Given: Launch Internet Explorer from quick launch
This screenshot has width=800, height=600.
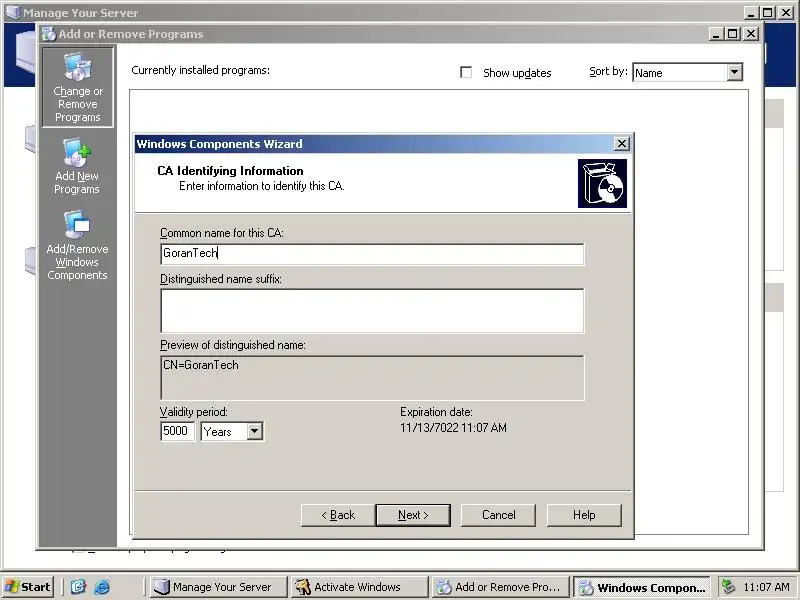Looking at the screenshot, I should click(x=102, y=587).
